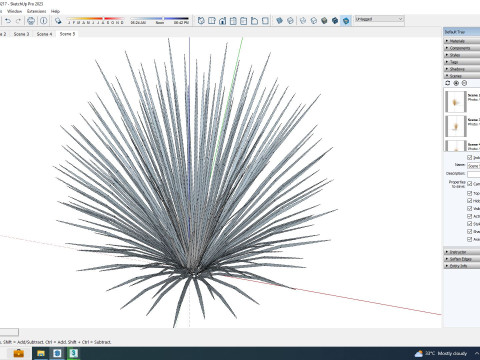Open the Extensions menu

(x=36, y=11)
